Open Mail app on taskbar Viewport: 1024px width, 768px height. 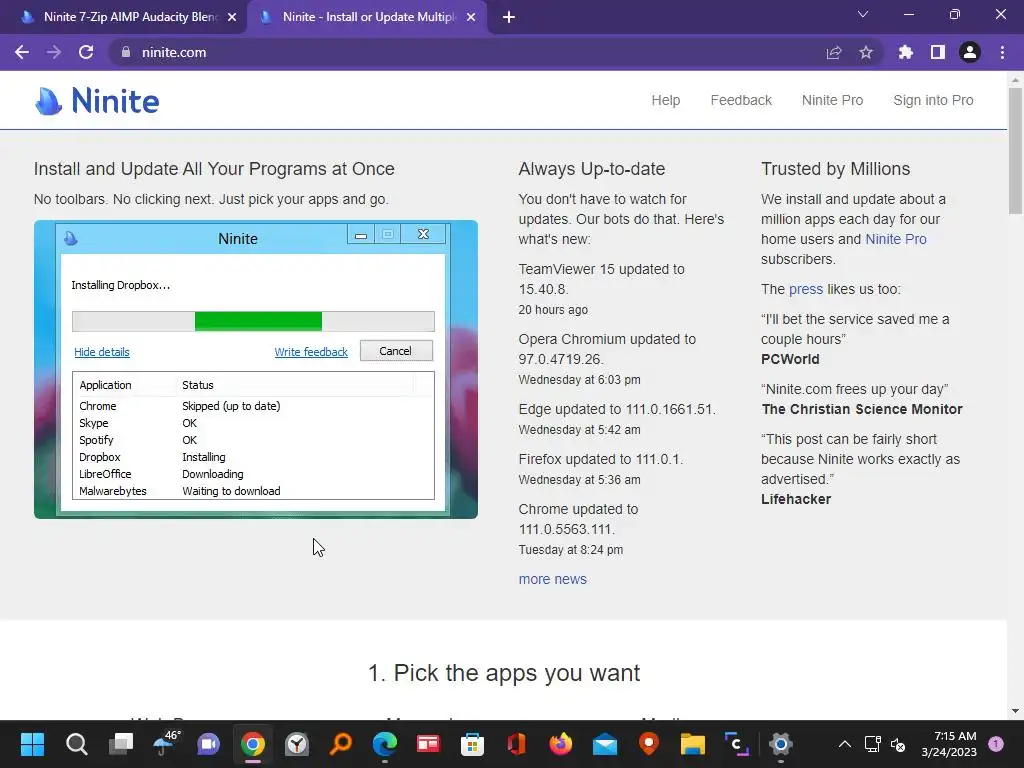605,743
